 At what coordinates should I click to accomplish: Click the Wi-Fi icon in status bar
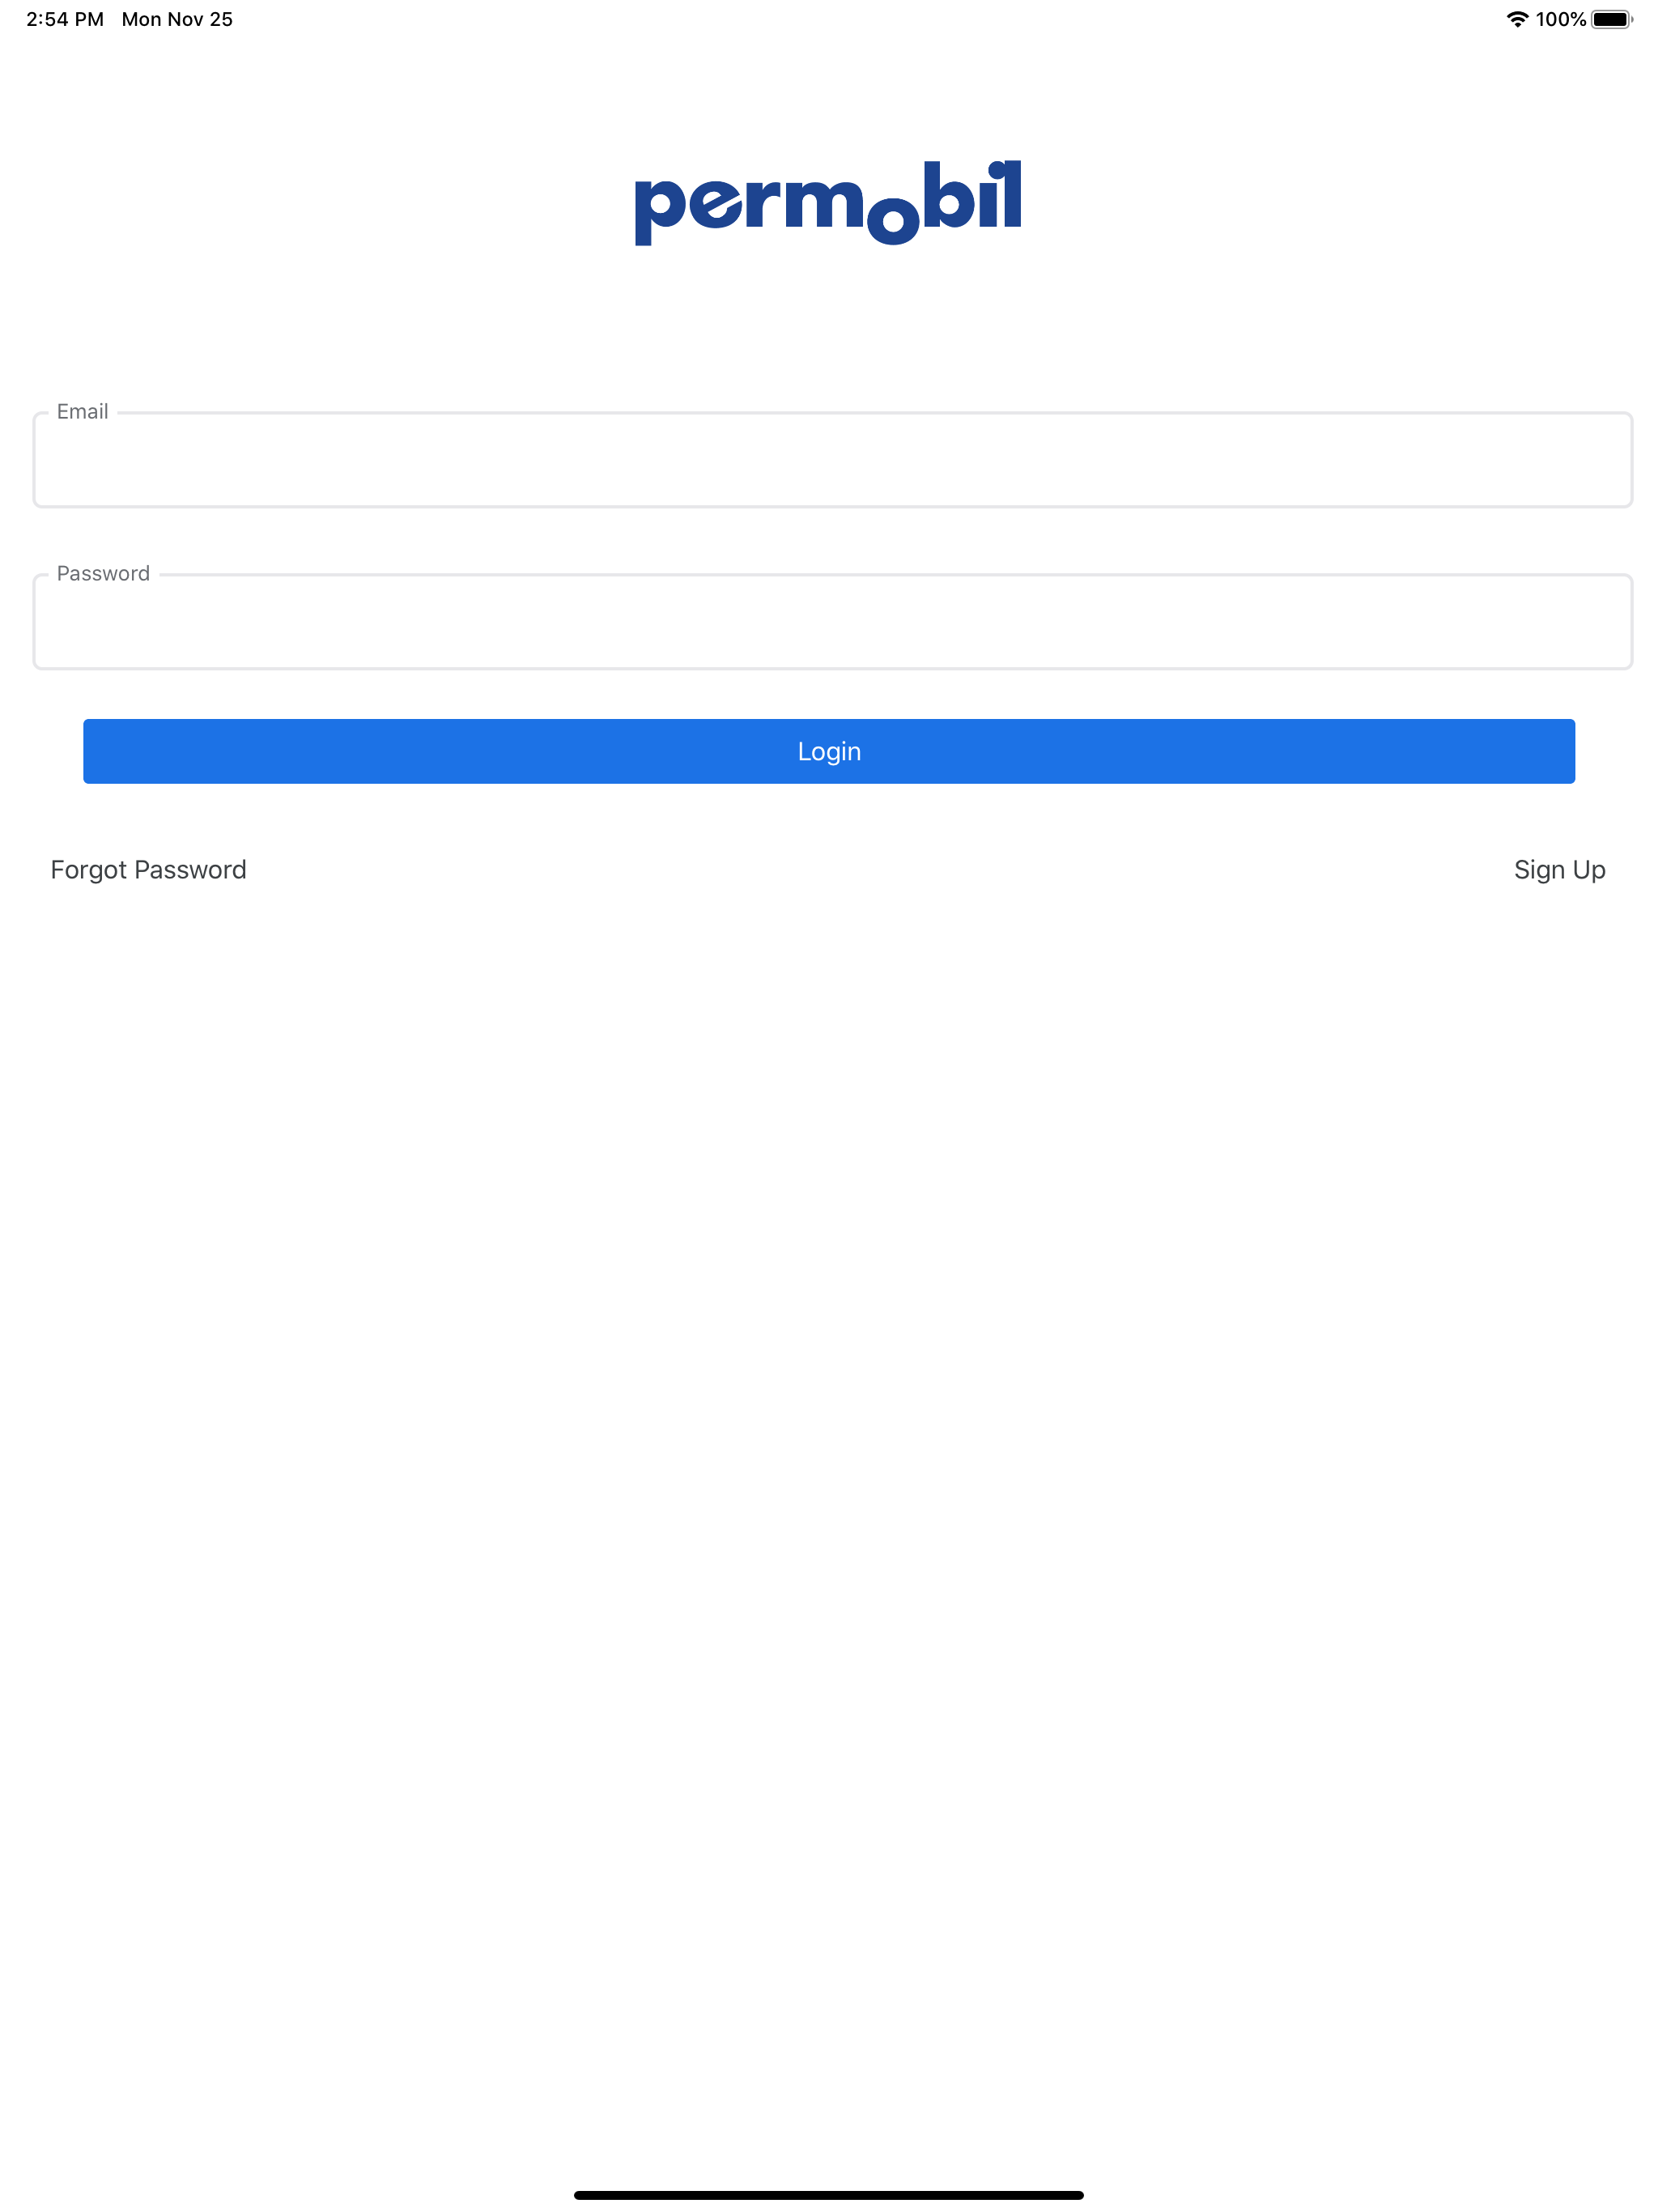(1516, 18)
